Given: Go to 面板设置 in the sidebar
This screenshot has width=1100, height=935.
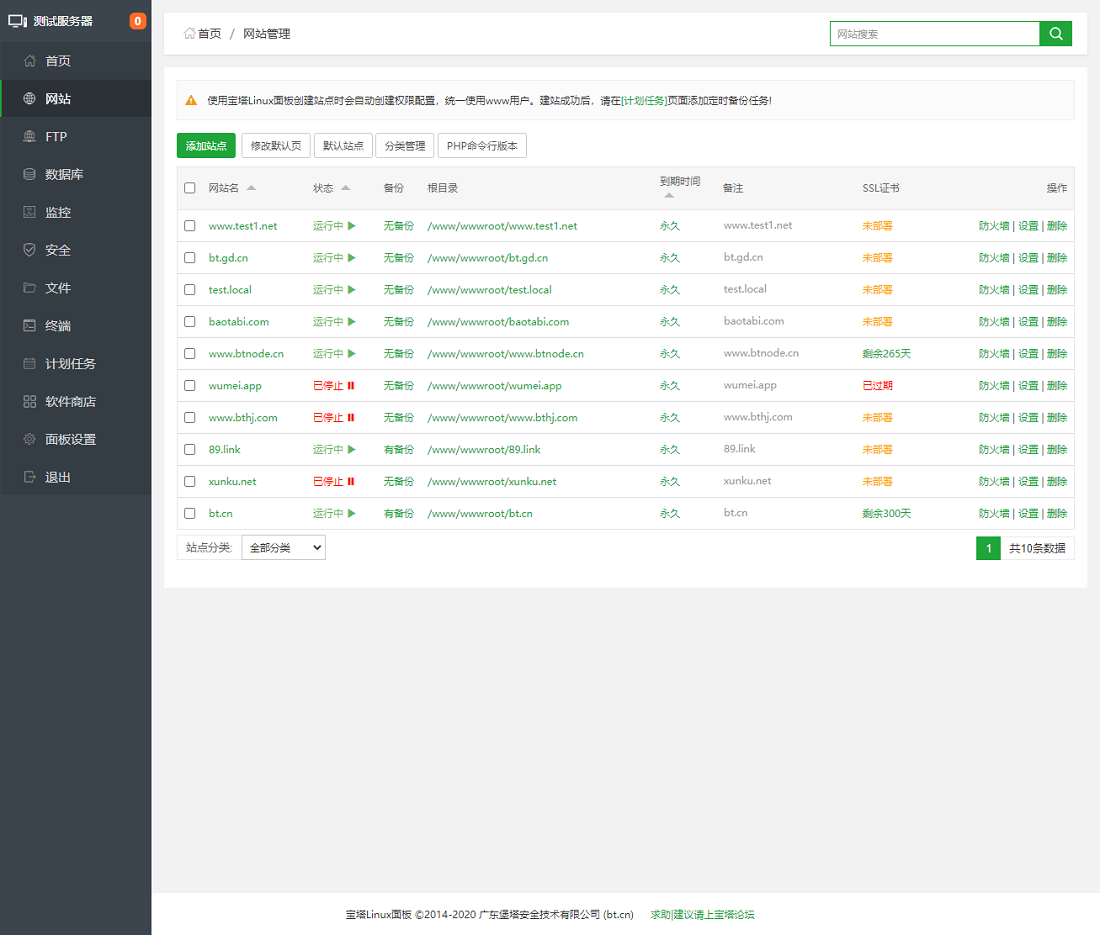Looking at the screenshot, I should point(70,440).
